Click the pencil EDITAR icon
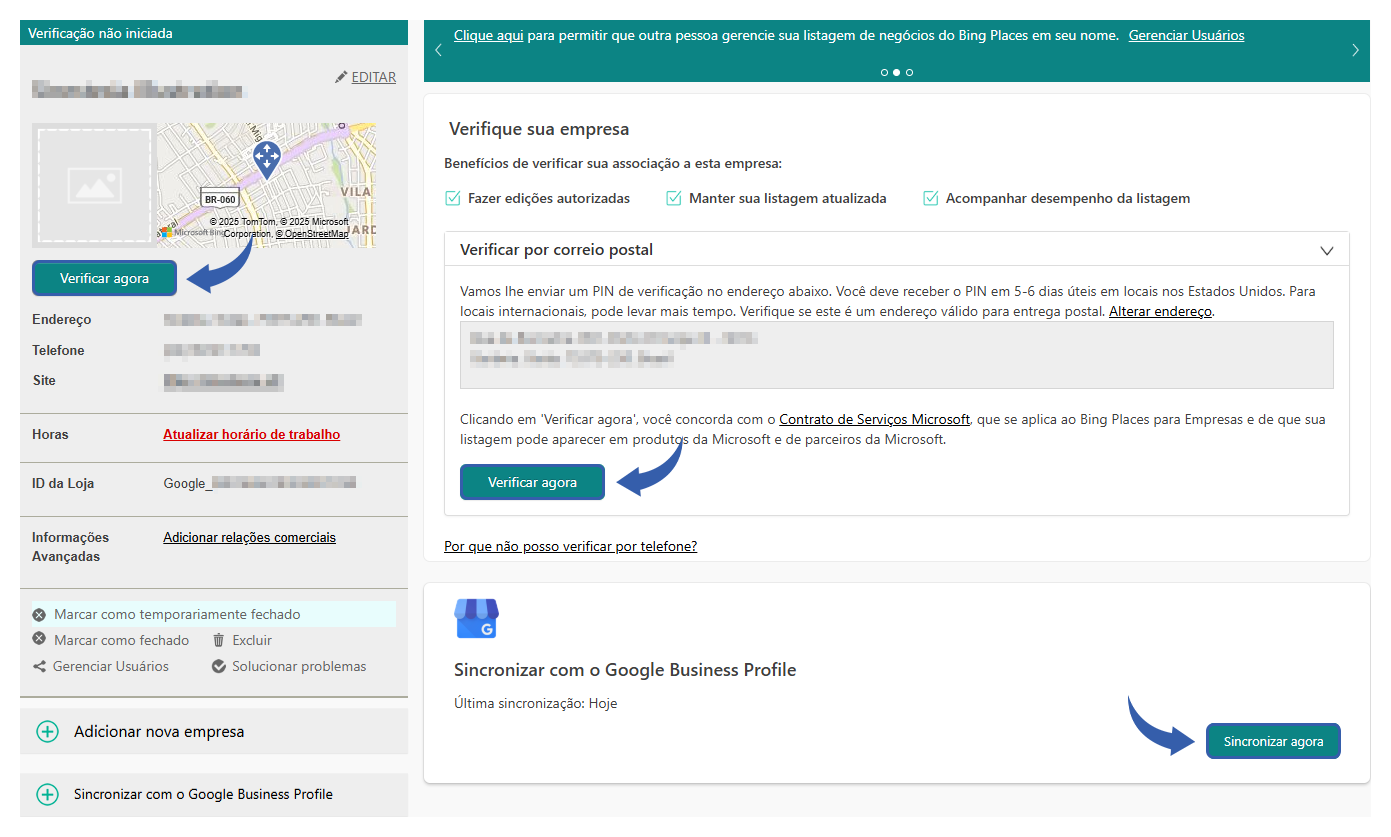This screenshot has width=1391, height=837. 342,77
